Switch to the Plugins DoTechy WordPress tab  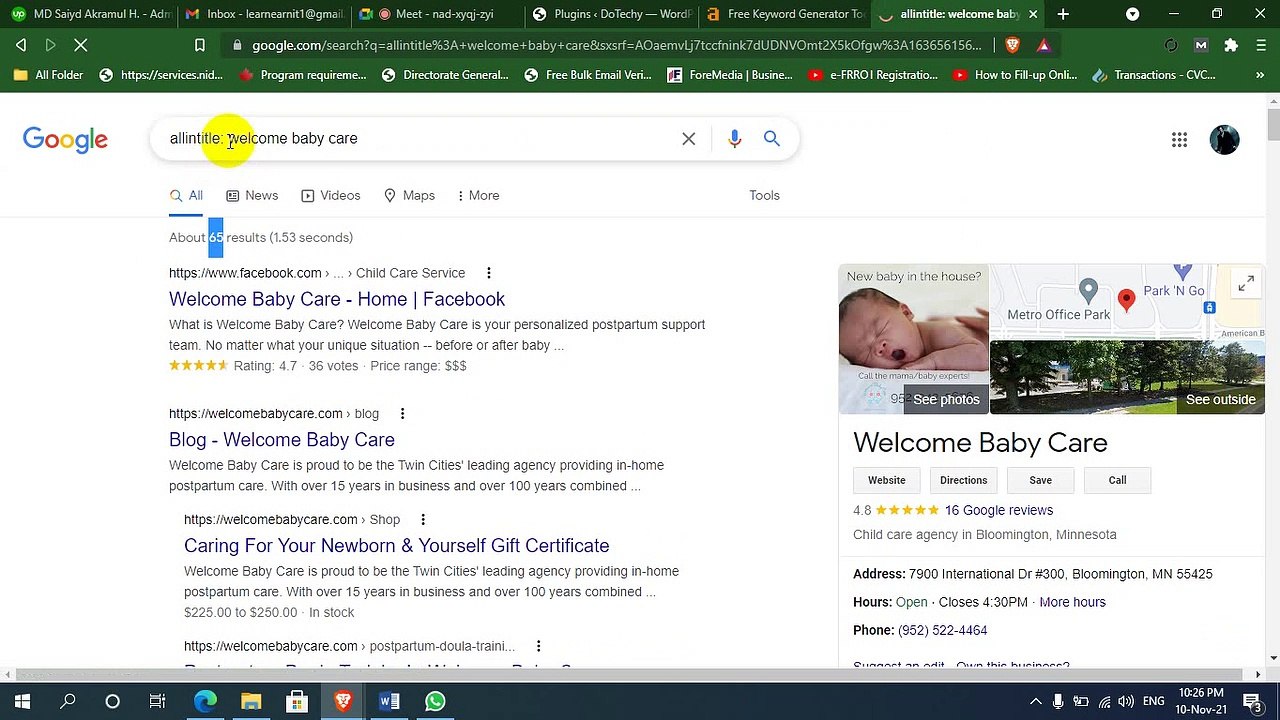[611, 14]
